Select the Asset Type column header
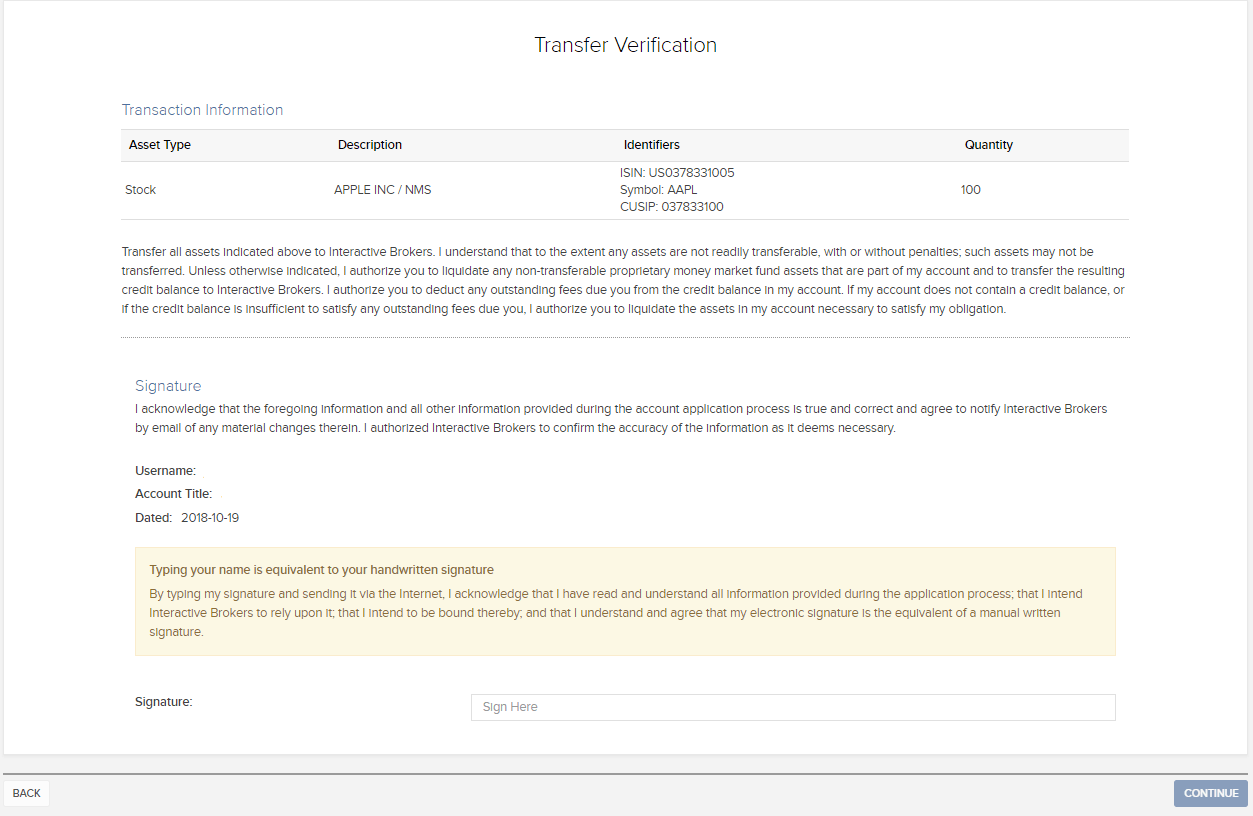Screen dimensions: 1253x816 point(160,145)
